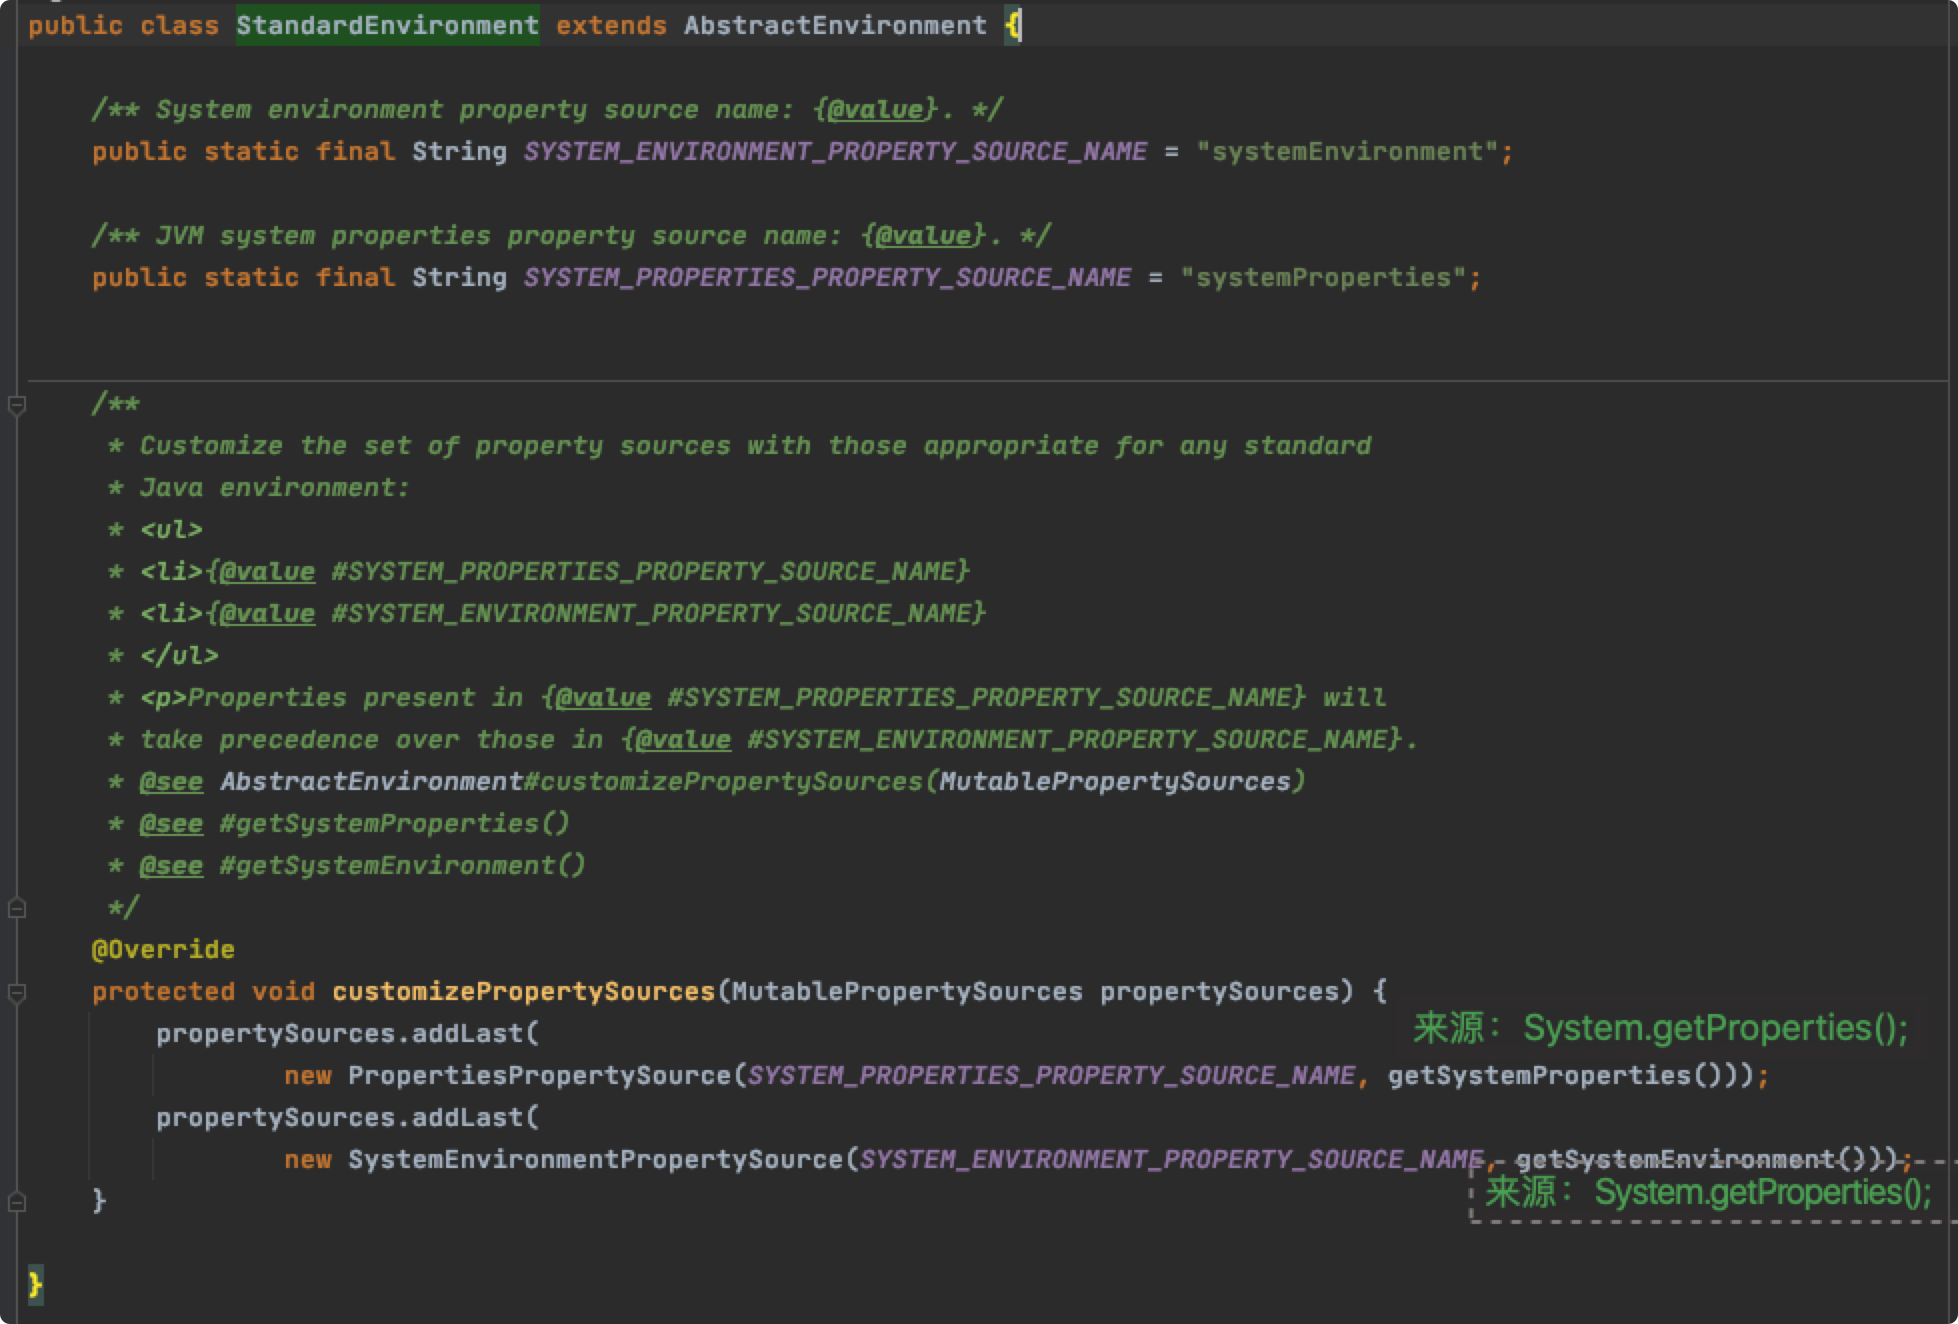Click the first propertySources.addLast( call

347,1033
